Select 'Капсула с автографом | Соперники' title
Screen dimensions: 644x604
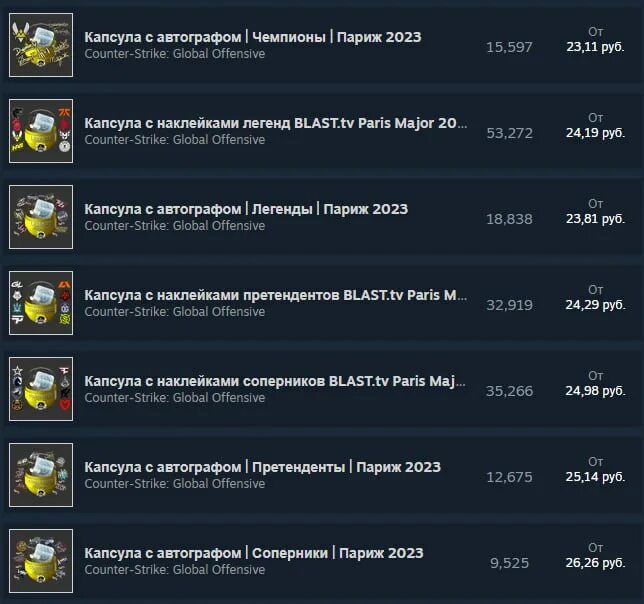point(253,553)
